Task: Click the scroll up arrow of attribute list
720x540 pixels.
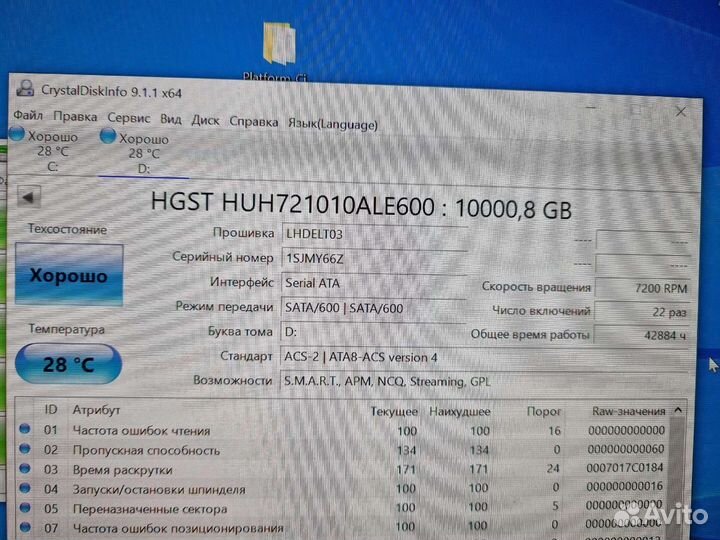Action: [678, 410]
